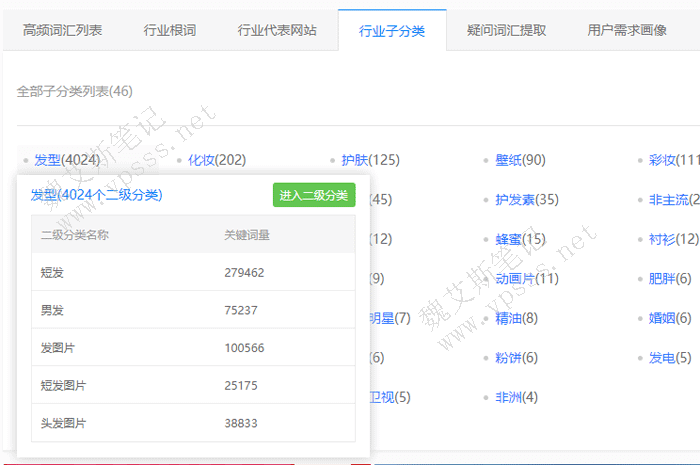700x465 pixels.
Task: Open the 护肤(125) subcategory
Action: pyautogui.click(x=370, y=160)
